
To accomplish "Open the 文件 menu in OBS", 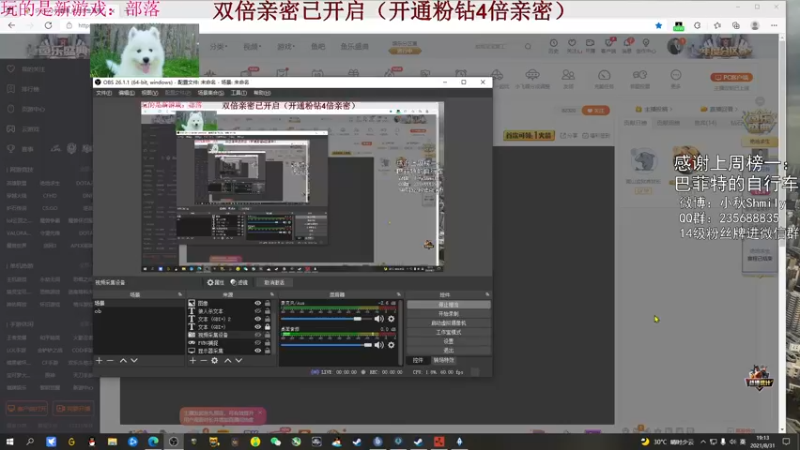I will click(104, 93).
